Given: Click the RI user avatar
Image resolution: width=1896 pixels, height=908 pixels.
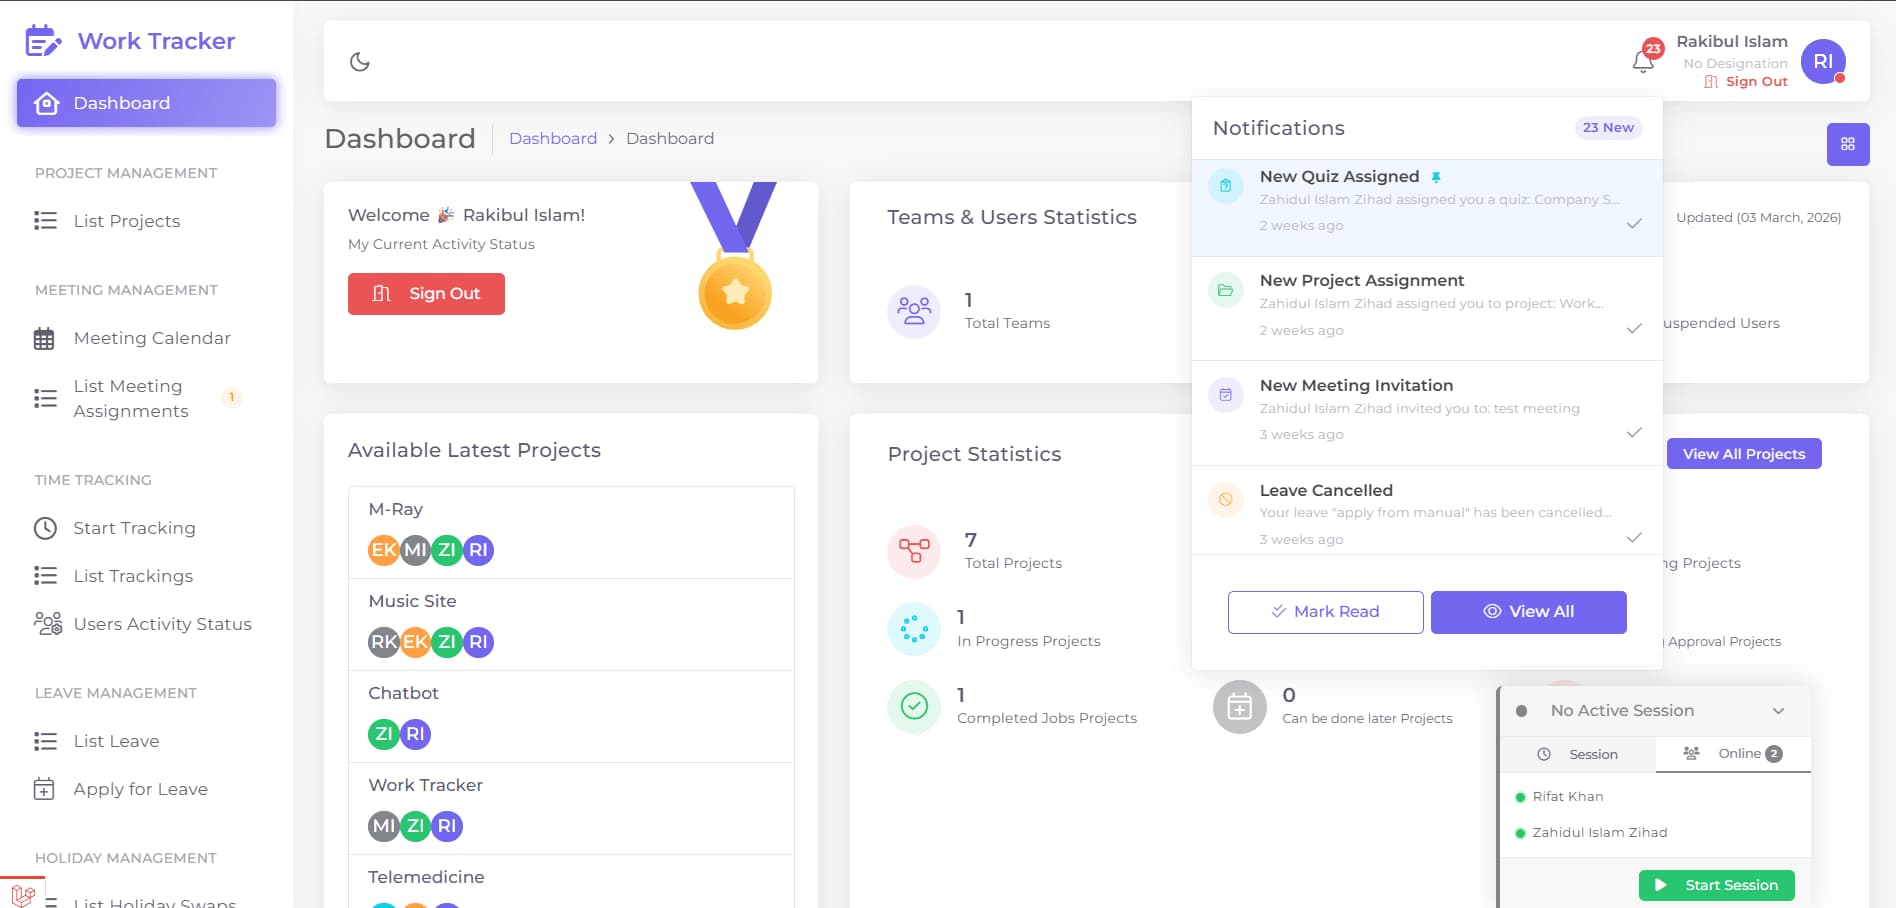Looking at the screenshot, I should [x=1823, y=61].
